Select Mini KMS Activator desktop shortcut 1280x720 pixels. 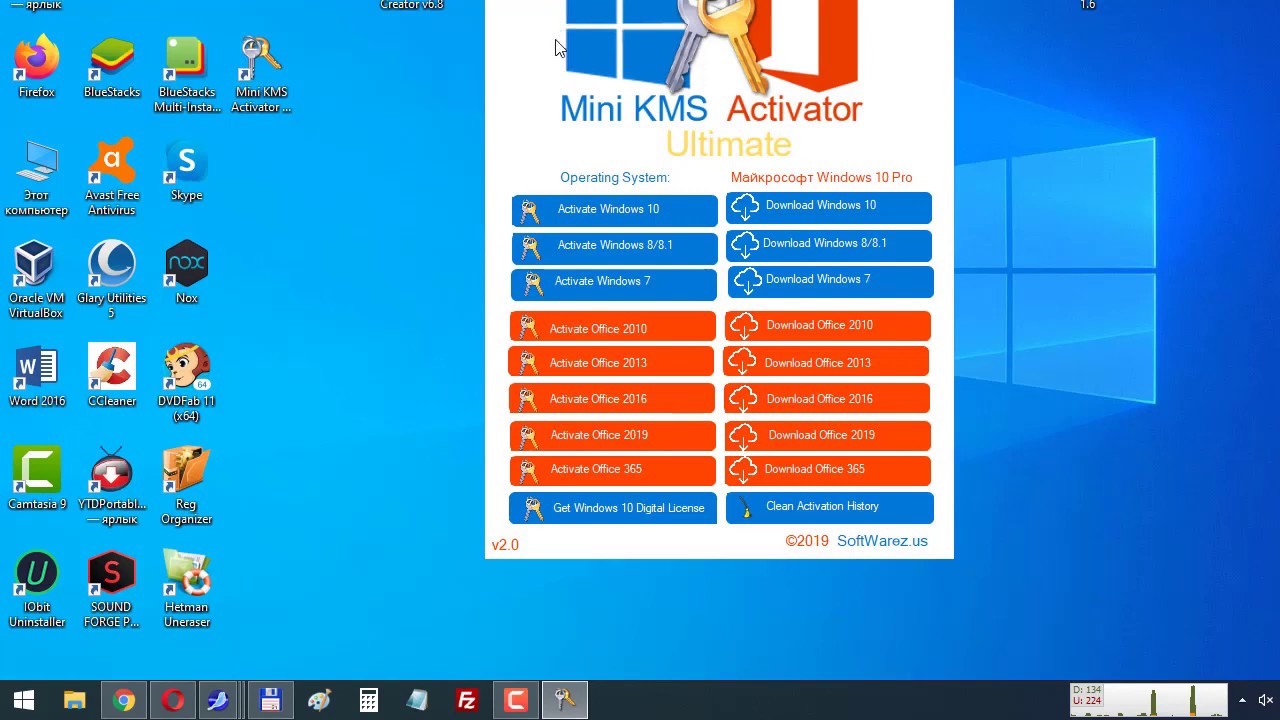(x=261, y=75)
